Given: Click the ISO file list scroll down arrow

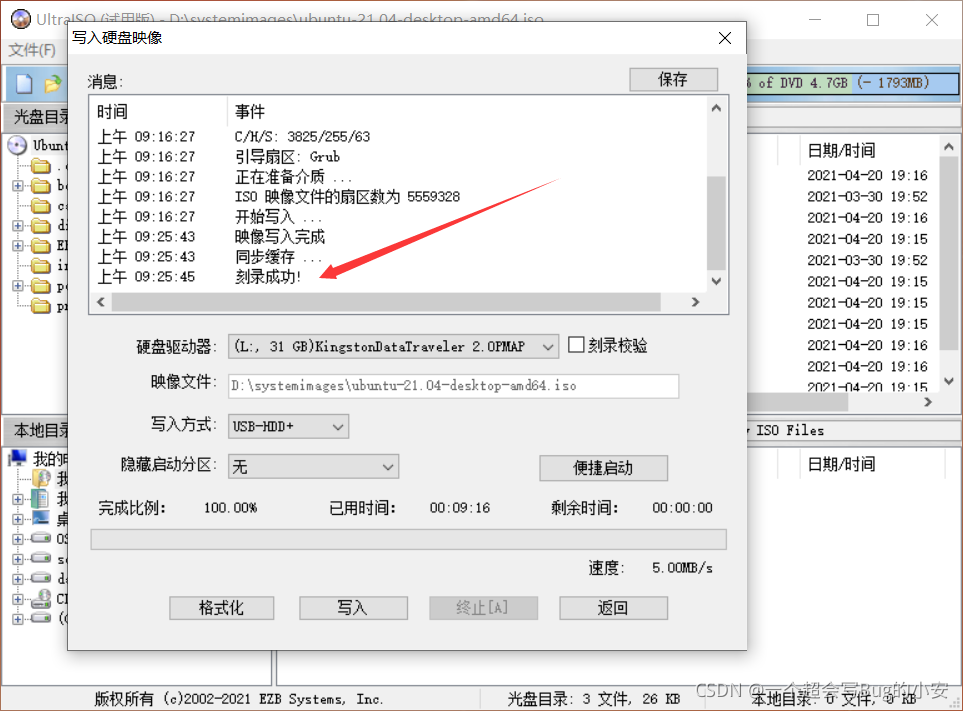Looking at the screenshot, I should tap(949, 381).
